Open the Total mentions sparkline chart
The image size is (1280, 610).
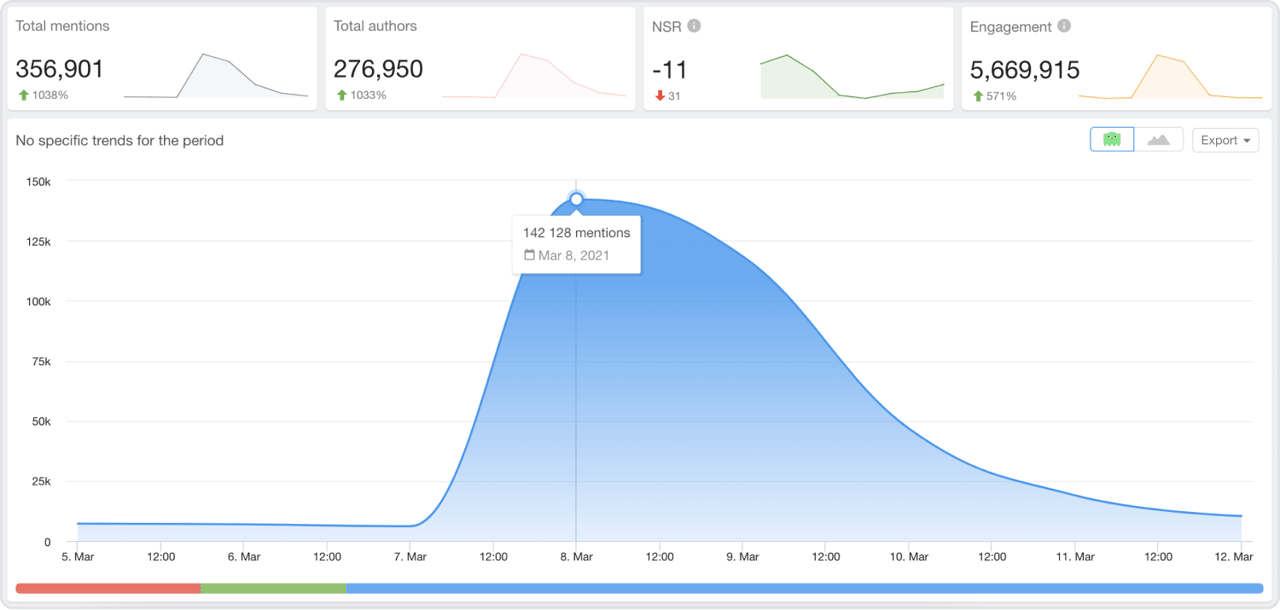pos(215,77)
